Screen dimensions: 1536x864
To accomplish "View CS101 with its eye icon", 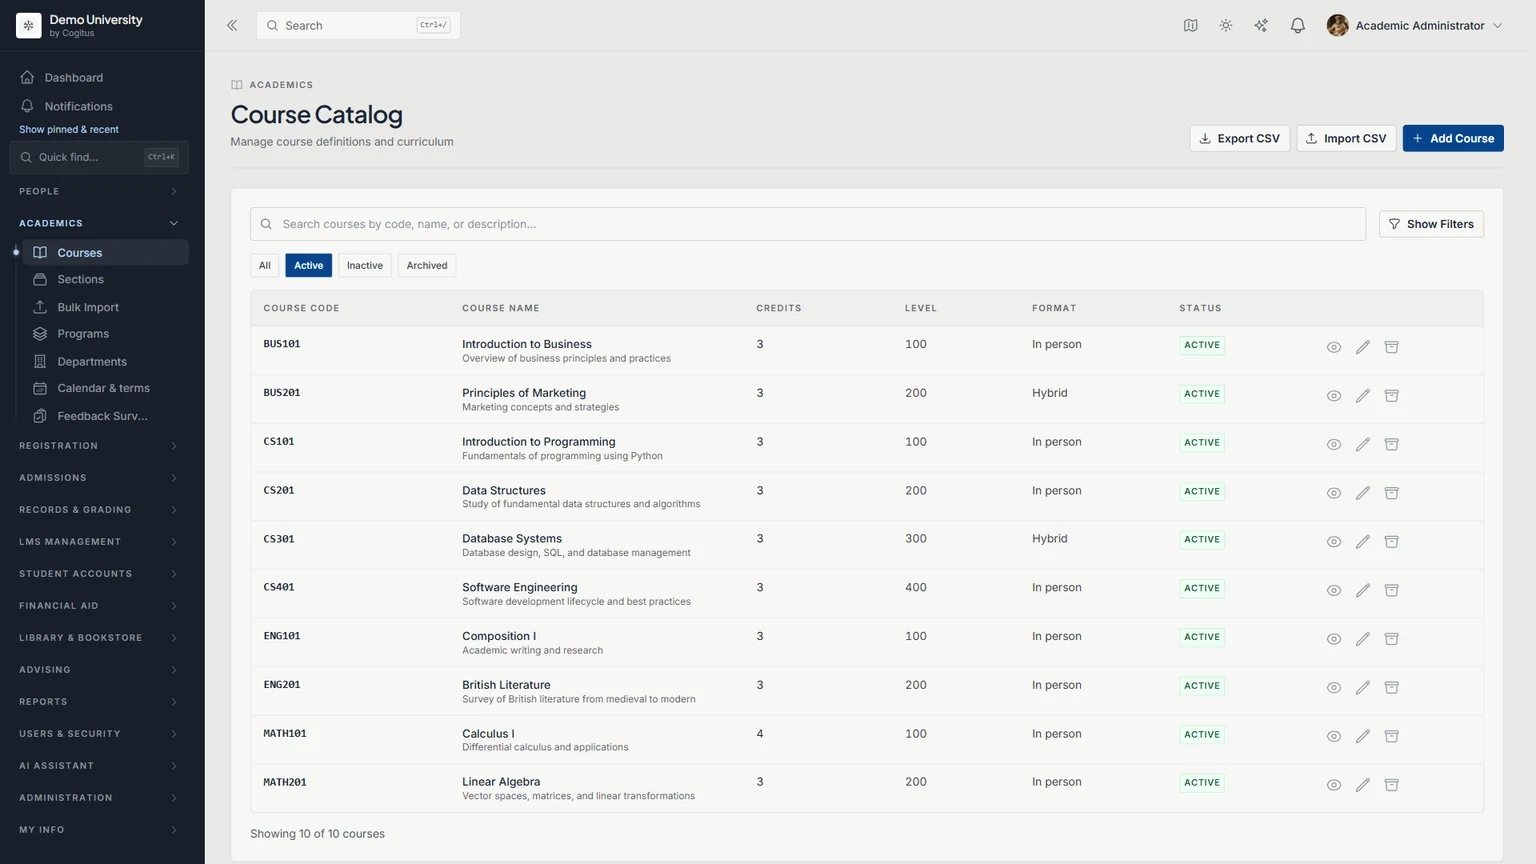I will click(1334, 444).
